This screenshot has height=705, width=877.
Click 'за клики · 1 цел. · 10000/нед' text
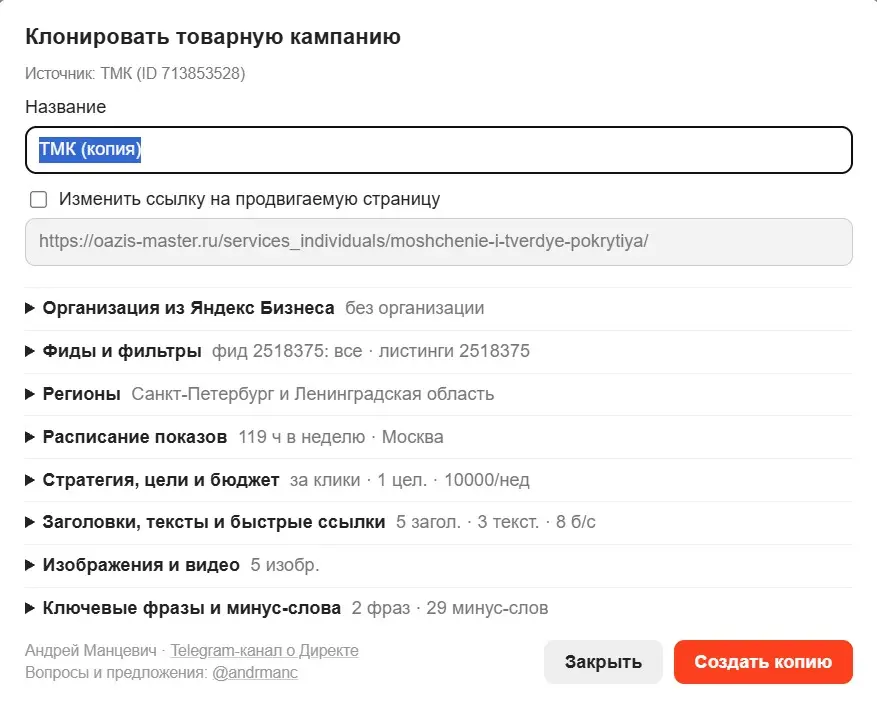coord(409,480)
